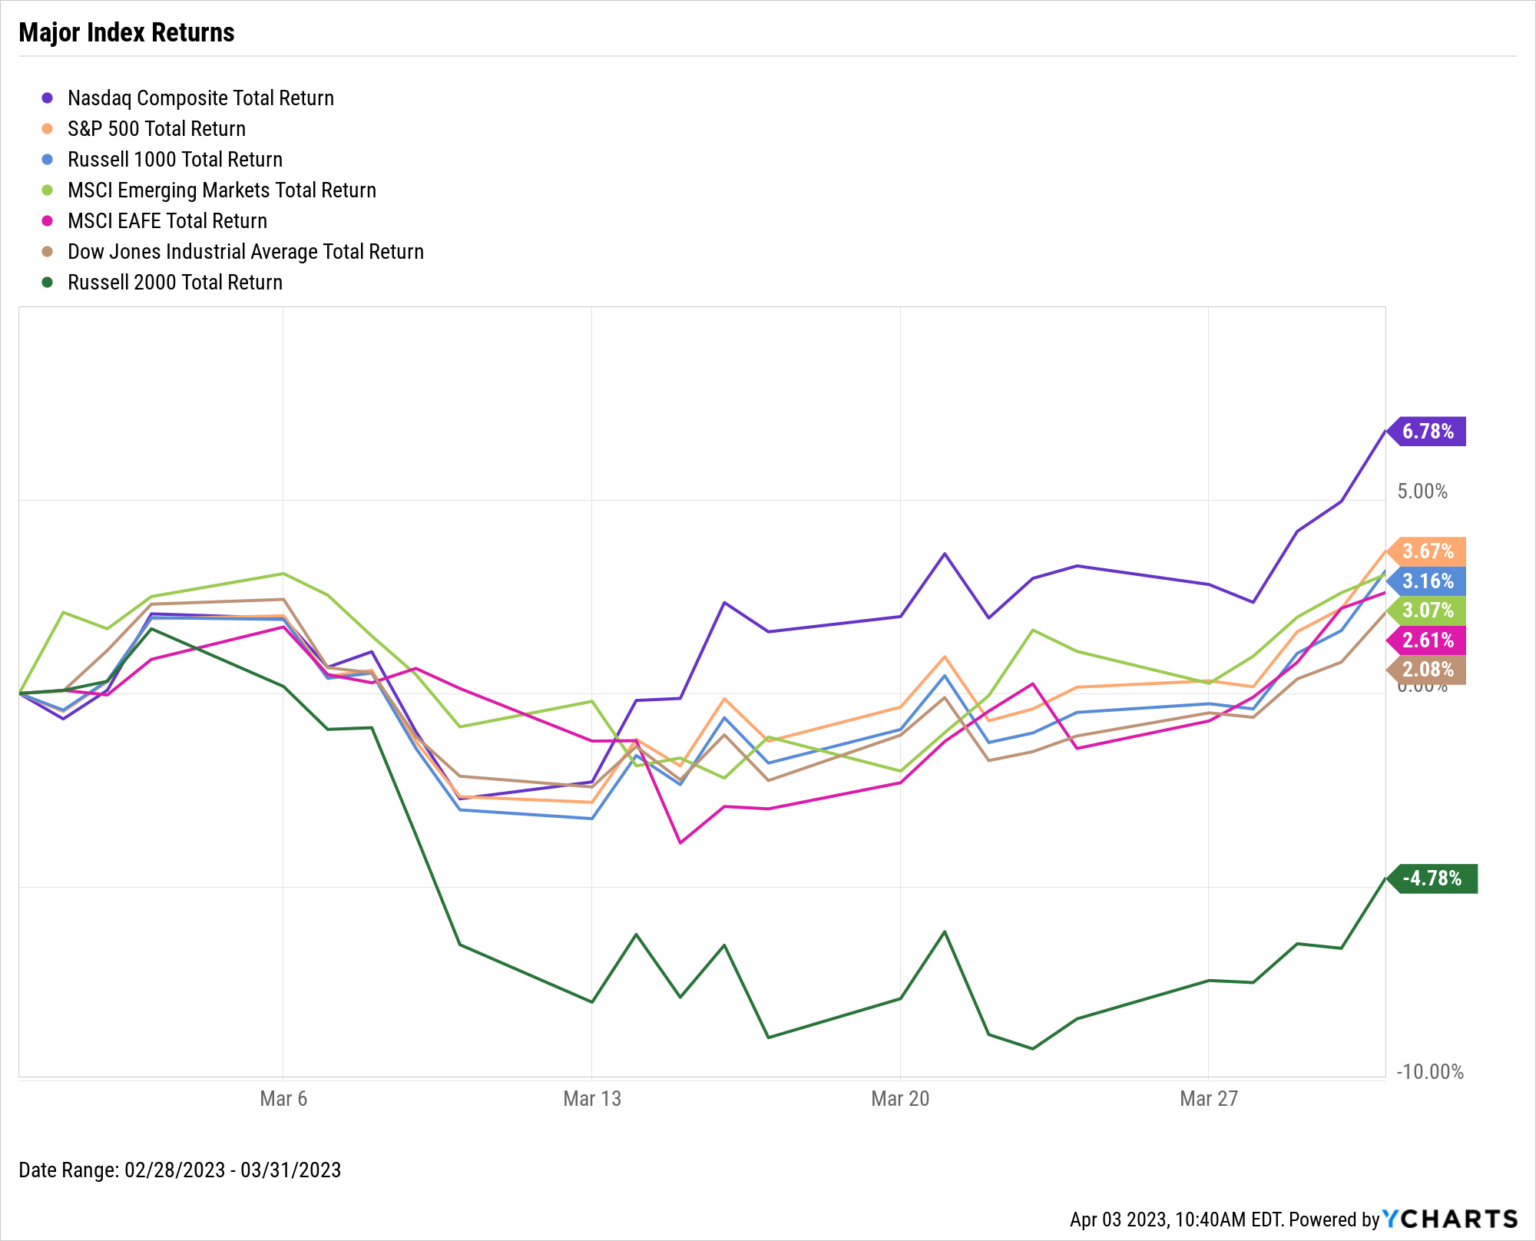Expand the -4.78% Russell 2000 value tag
The width and height of the screenshot is (1536, 1241).
1433,878
